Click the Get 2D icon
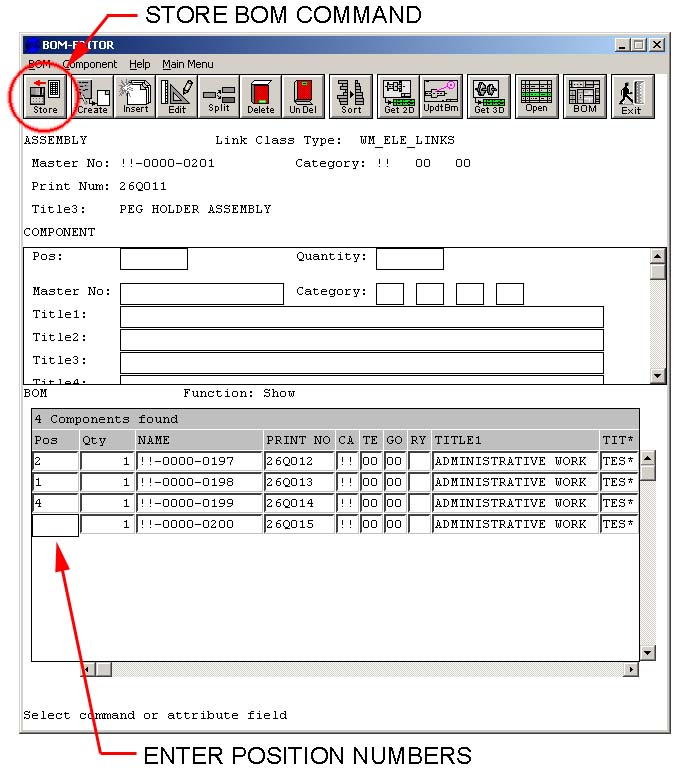 (399, 96)
